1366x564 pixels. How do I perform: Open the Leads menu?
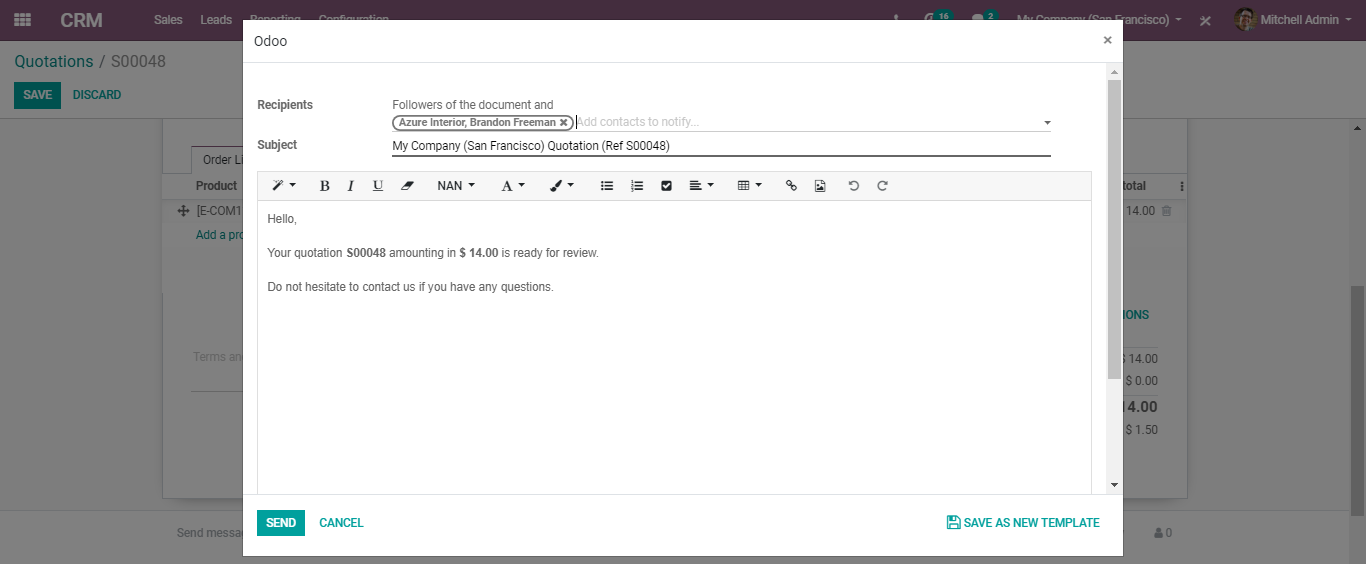point(216,20)
